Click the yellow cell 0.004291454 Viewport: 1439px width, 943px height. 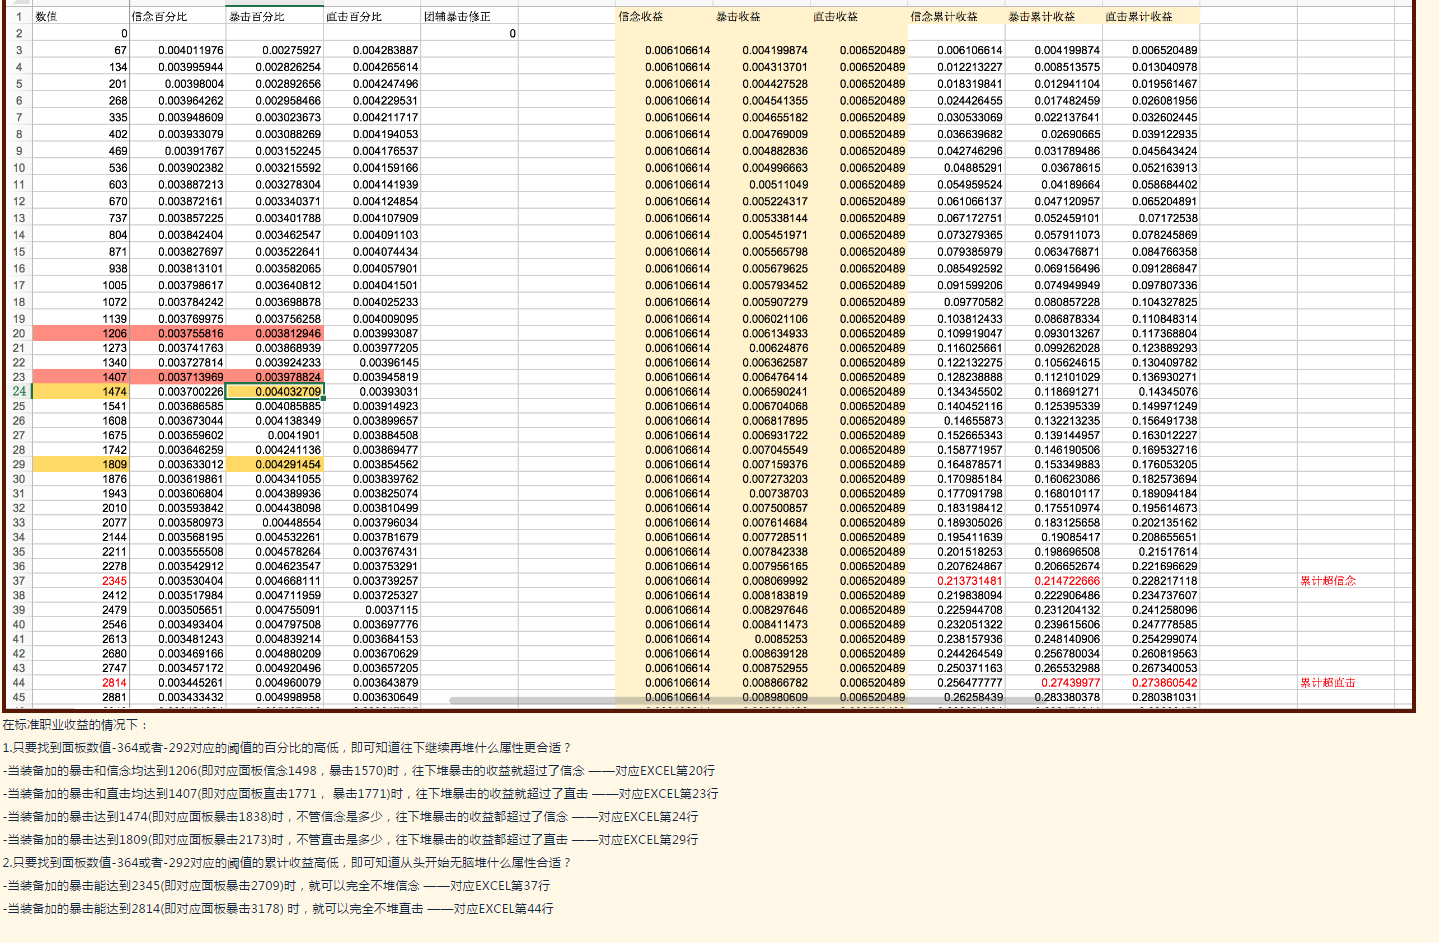[x=275, y=464]
